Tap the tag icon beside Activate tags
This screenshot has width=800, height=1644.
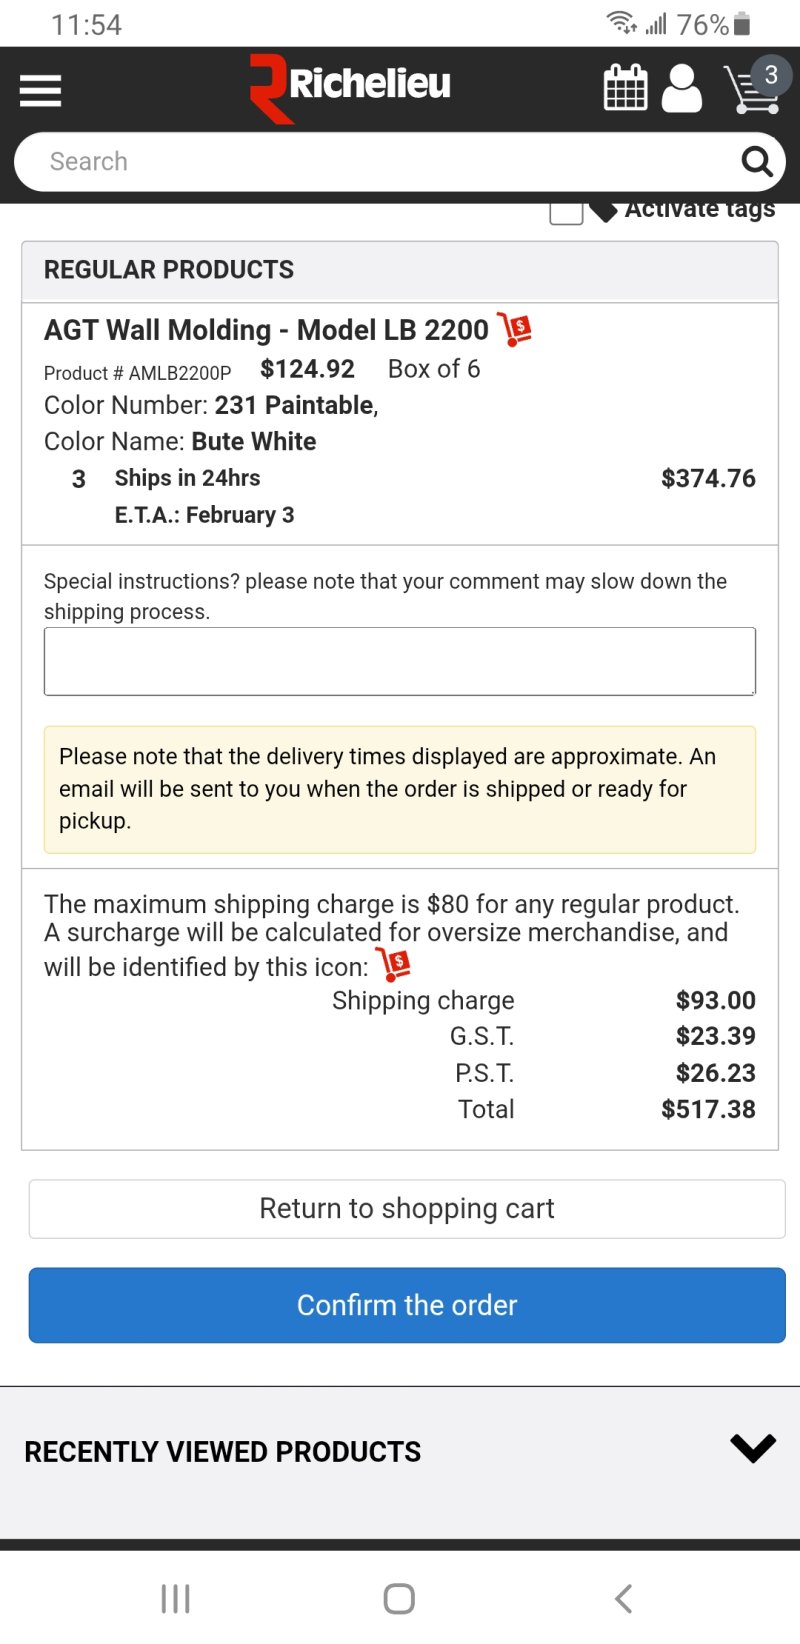(603, 211)
